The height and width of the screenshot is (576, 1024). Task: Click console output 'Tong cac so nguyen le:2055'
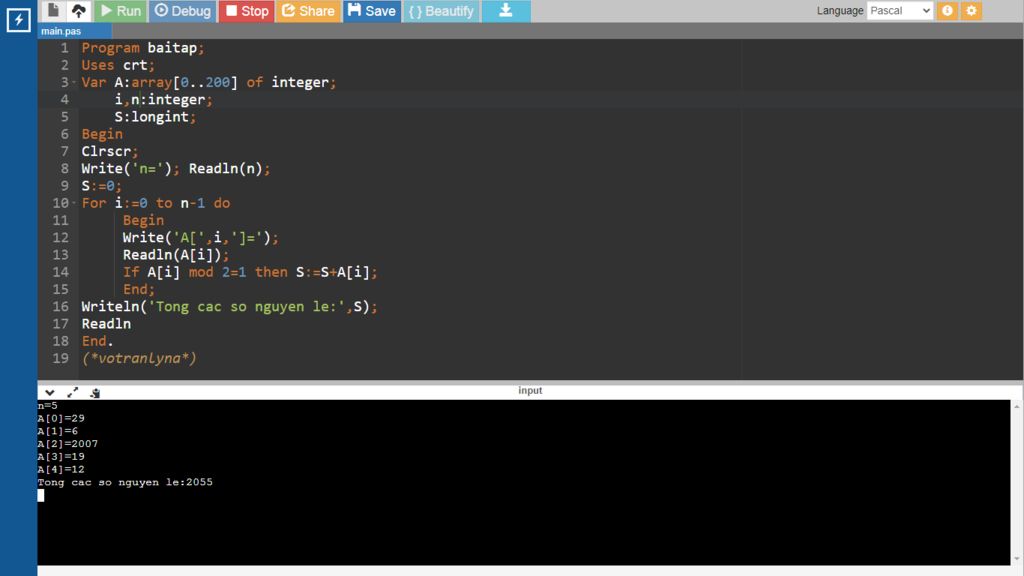pos(125,482)
